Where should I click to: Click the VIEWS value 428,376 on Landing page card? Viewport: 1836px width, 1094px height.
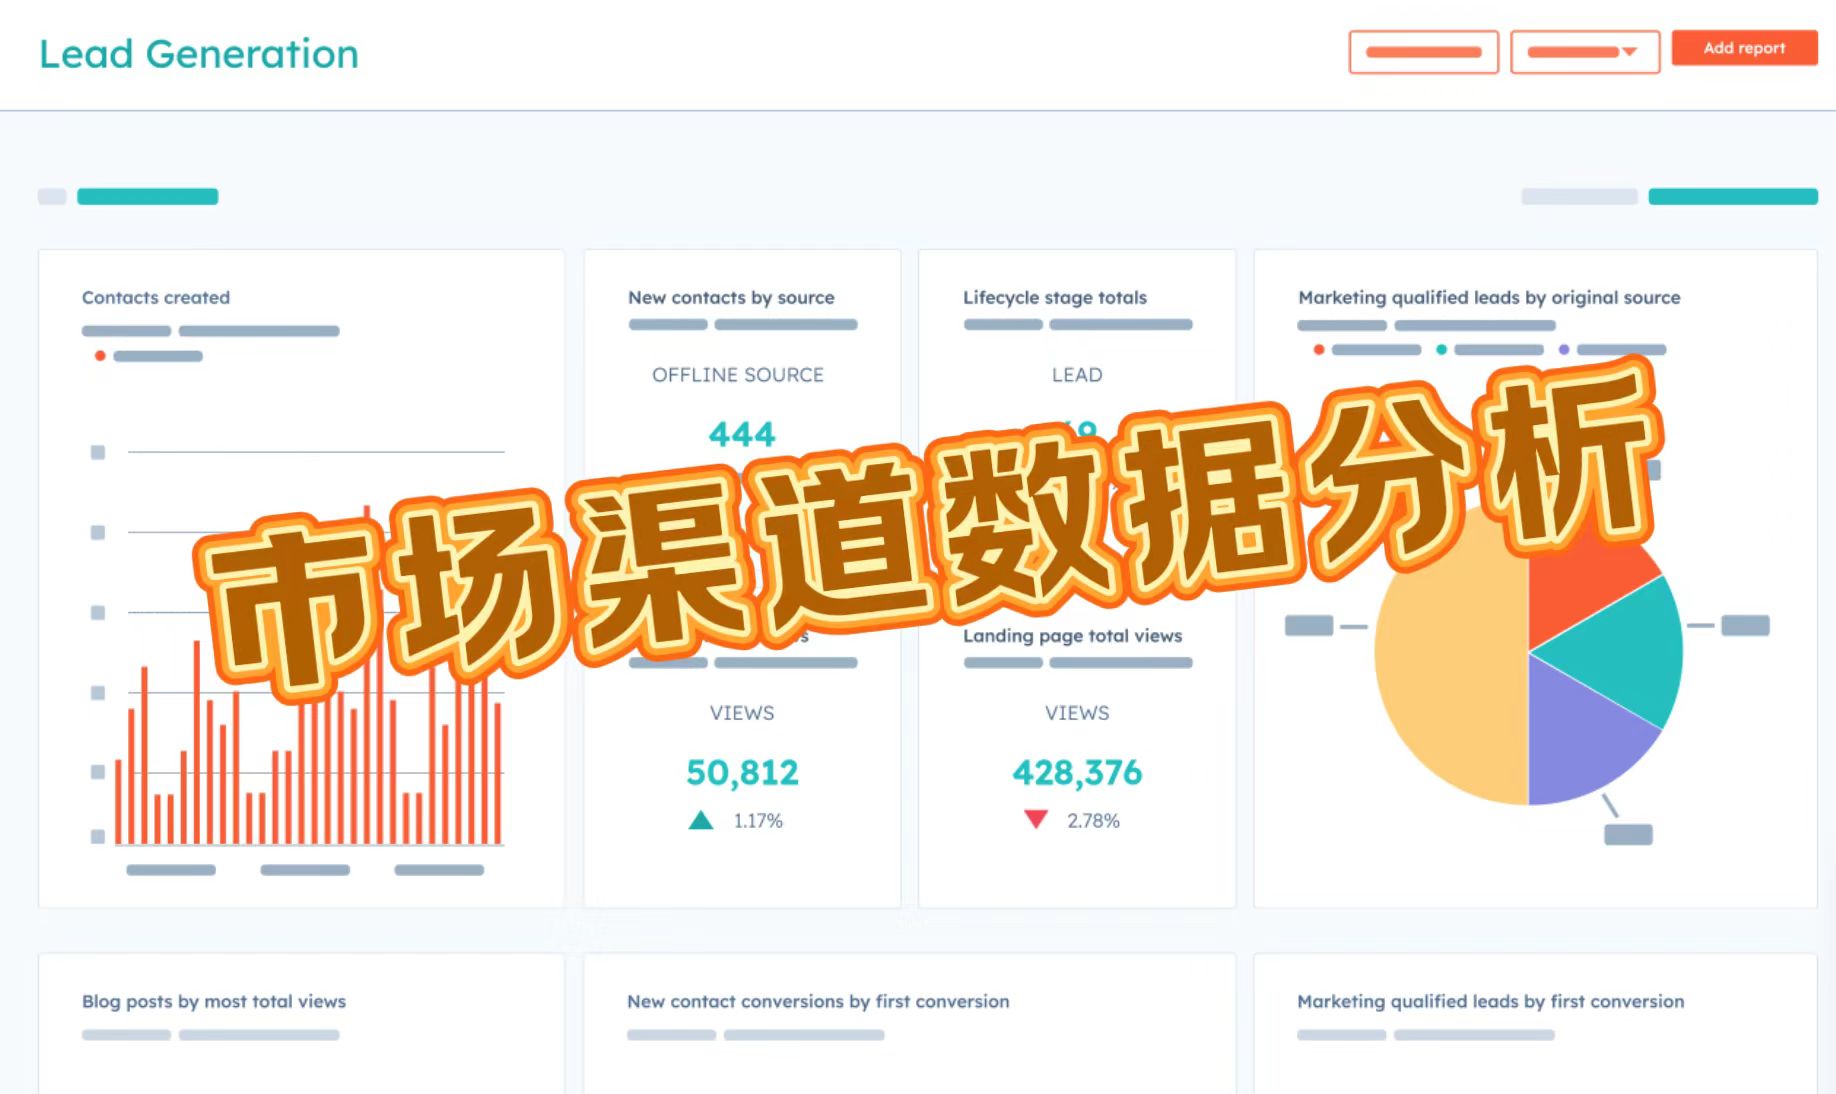point(1077,772)
